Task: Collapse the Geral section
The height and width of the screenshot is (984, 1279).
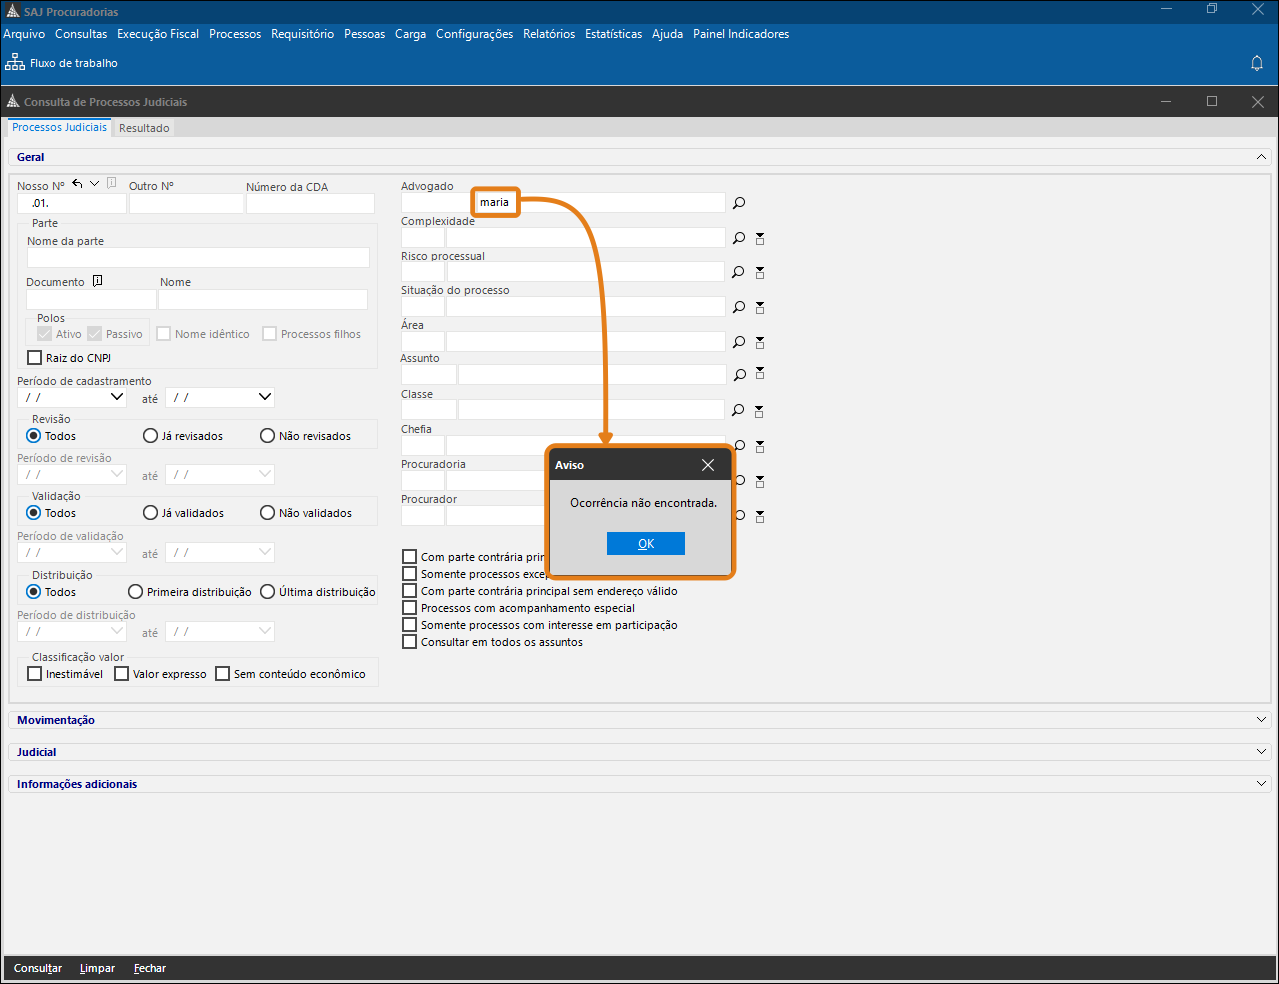Action: coord(1262,157)
